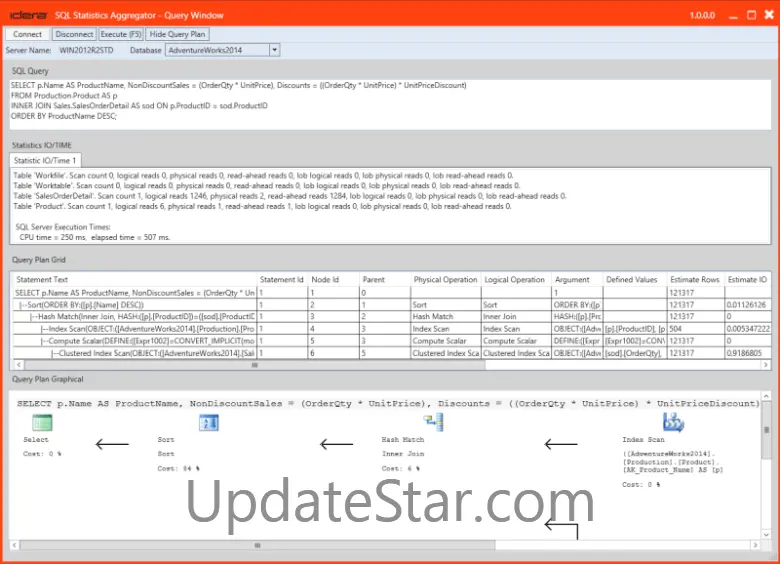Image resolution: width=780 pixels, height=564 pixels.
Task: Click the 'Cost: 84 %' Sort label
Action: coord(178,469)
